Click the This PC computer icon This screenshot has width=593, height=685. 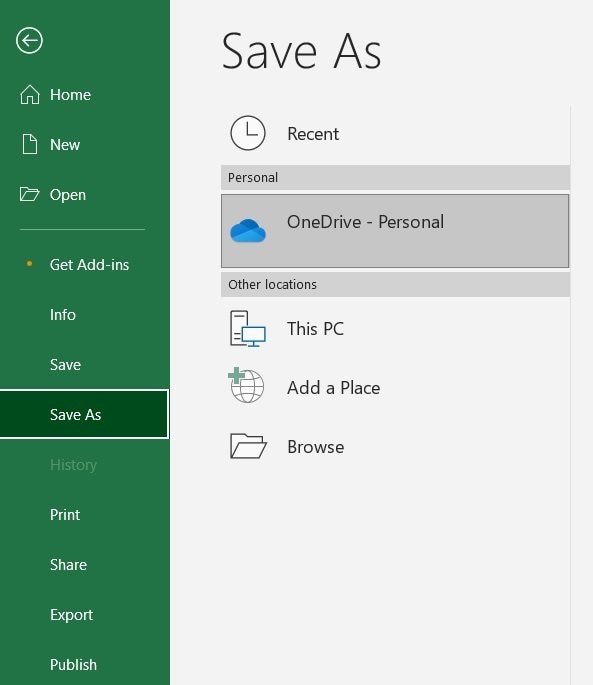(248, 329)
